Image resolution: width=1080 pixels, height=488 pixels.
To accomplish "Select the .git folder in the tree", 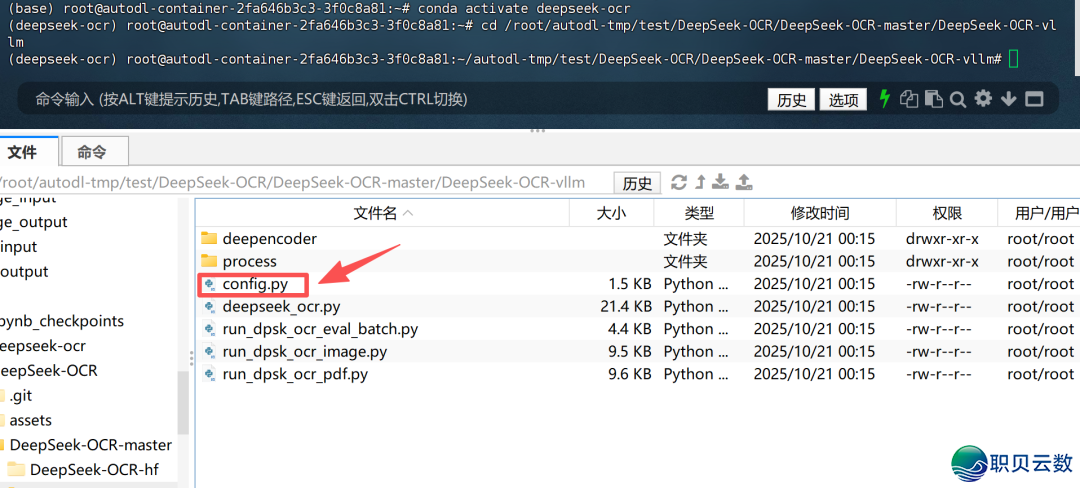I will click(x=21, y=396).
